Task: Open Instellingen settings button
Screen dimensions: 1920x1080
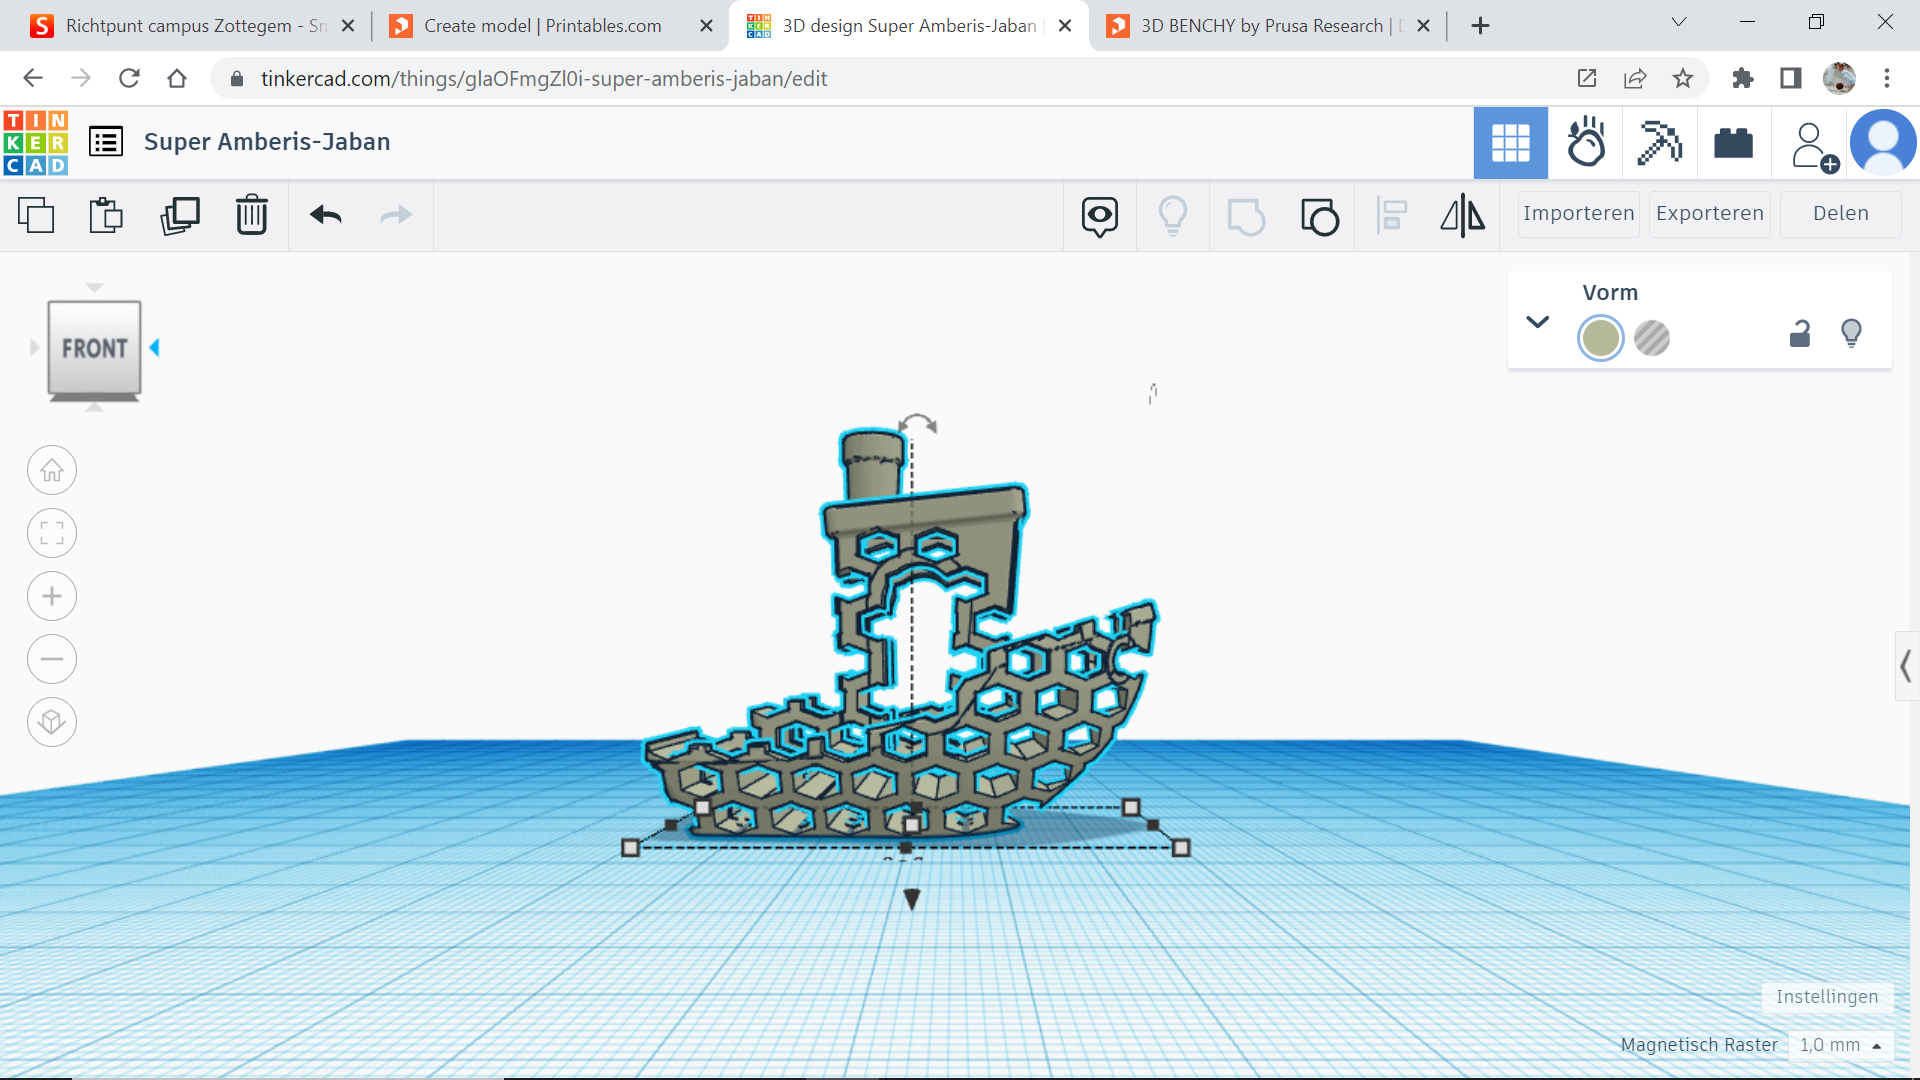Action: [1827, 997]
